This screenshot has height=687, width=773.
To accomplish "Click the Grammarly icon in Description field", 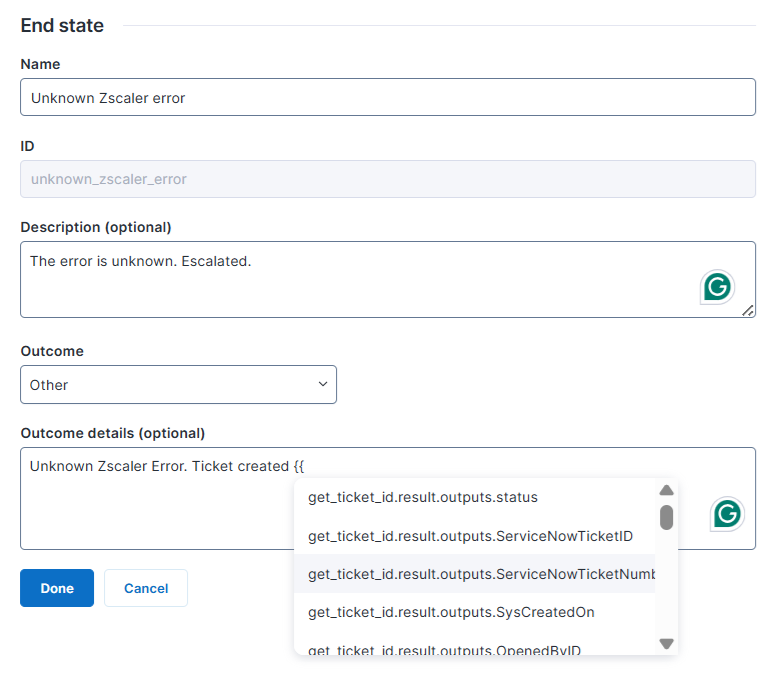I will tap(717, 287).
